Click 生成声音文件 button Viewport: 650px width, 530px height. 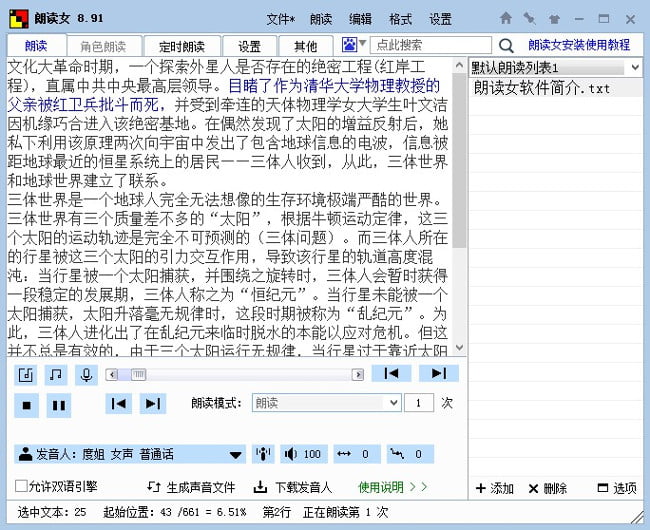click(191, 487)
